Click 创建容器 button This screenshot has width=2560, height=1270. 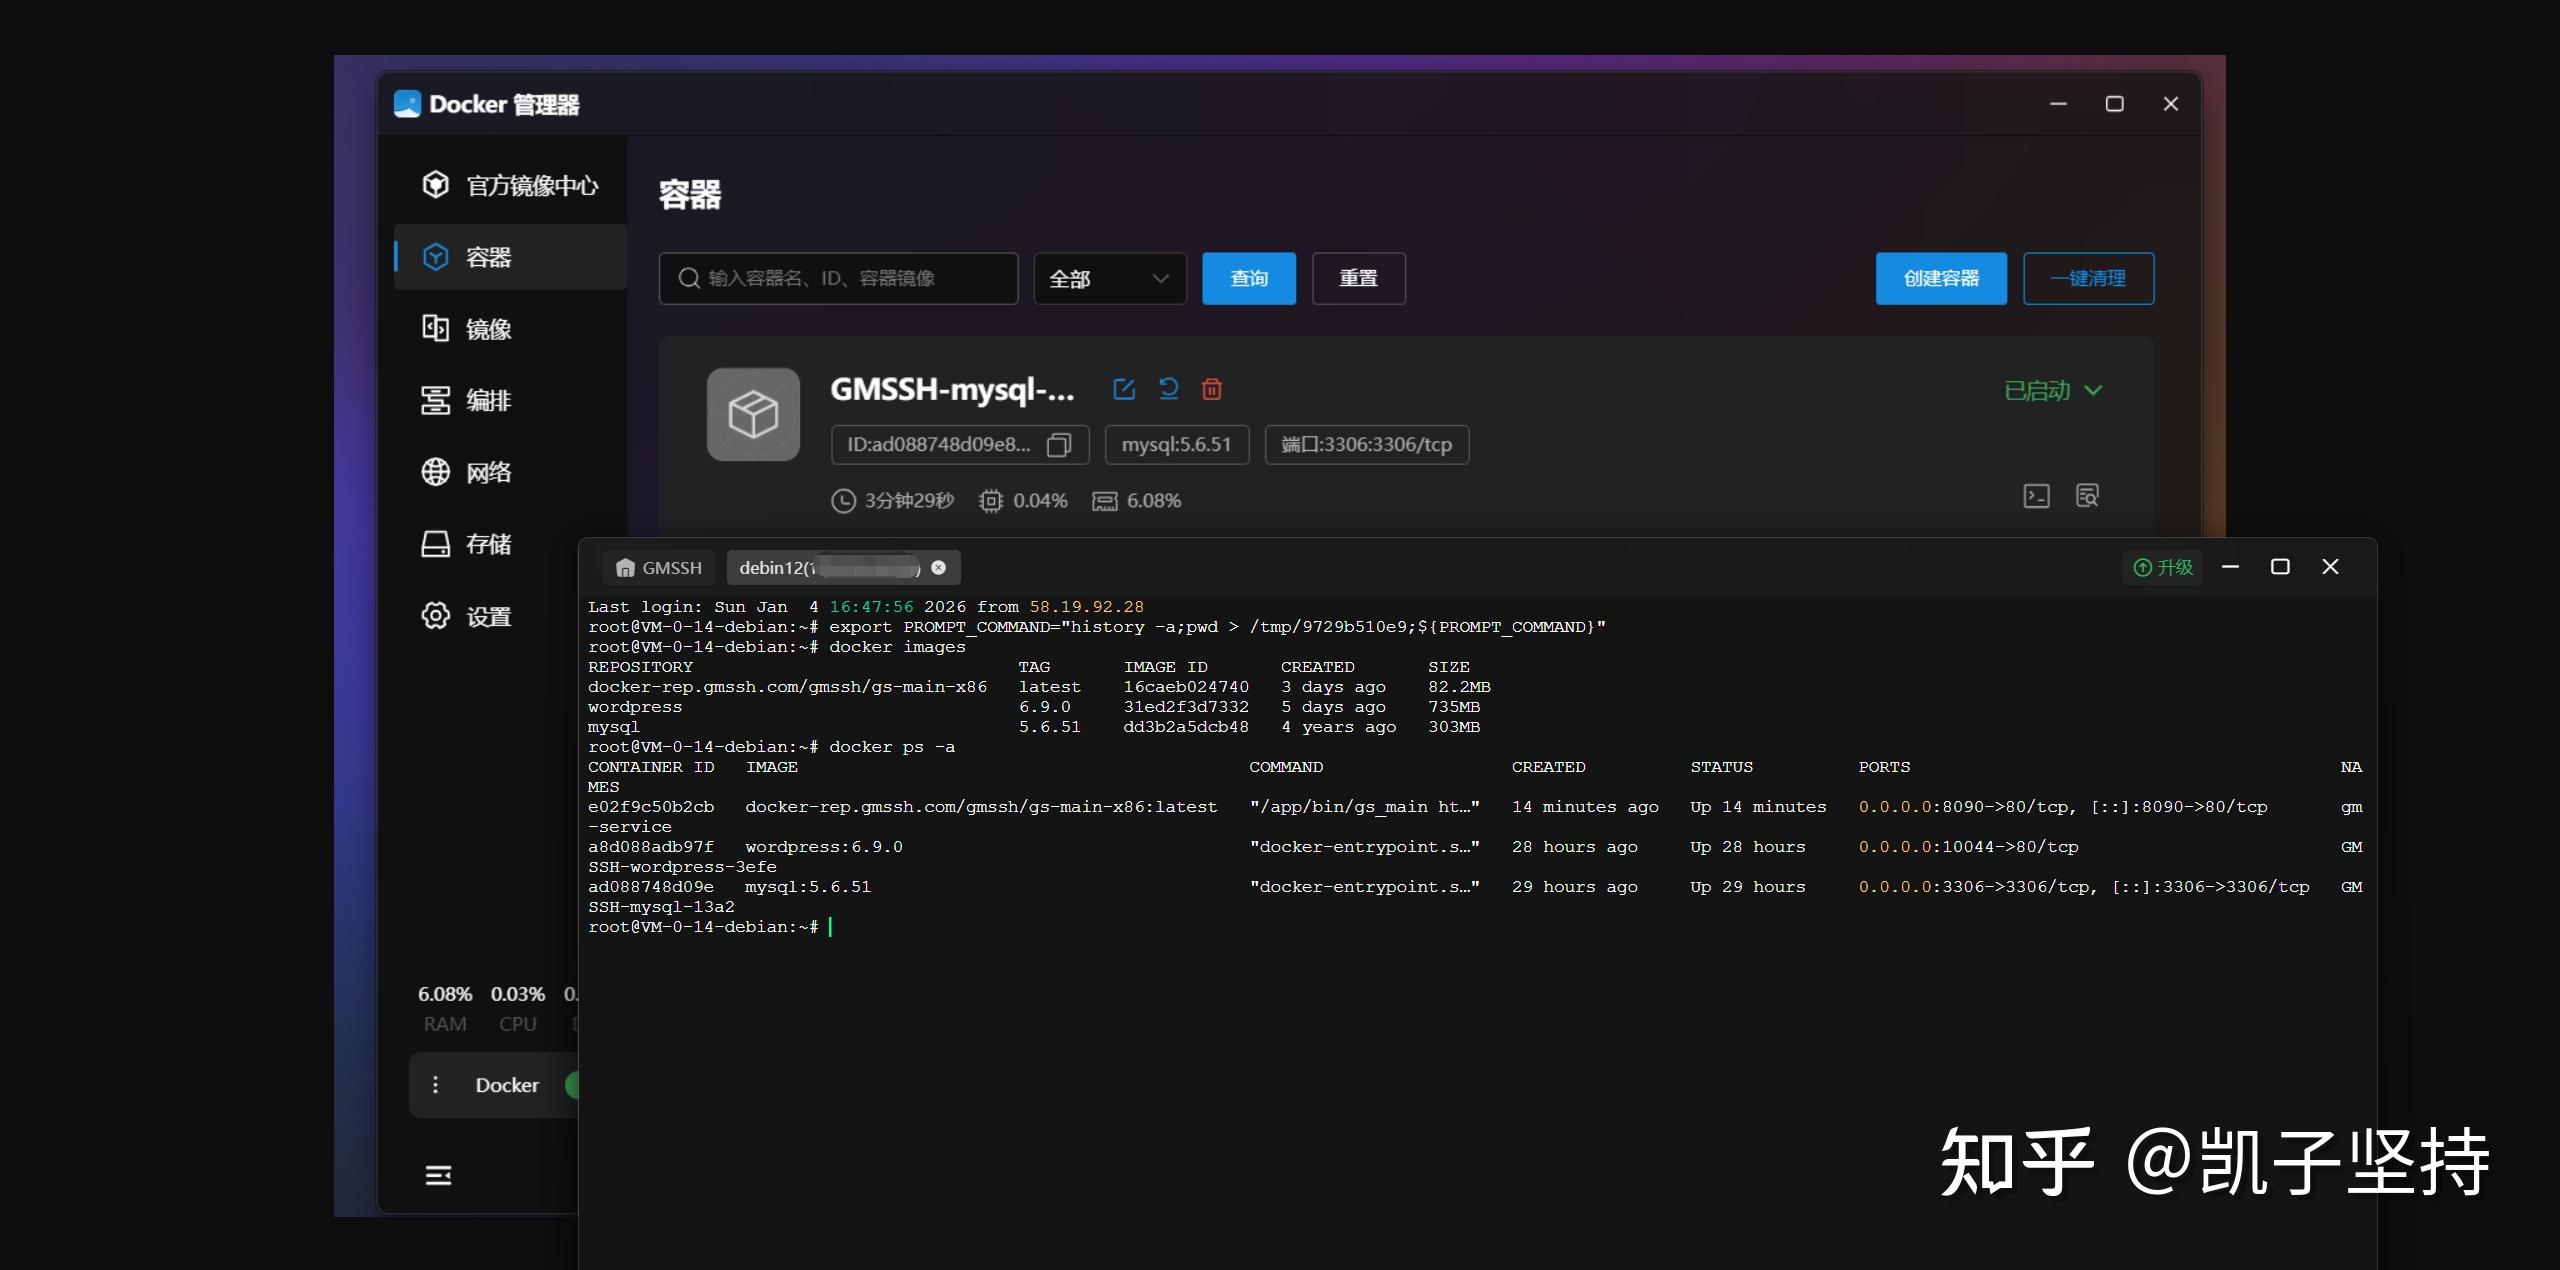[1940, 279]
